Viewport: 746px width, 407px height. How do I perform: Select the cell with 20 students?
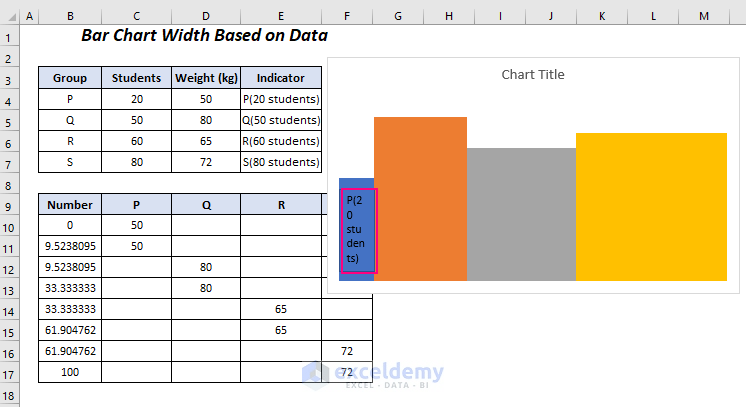(x=137, y=99)
